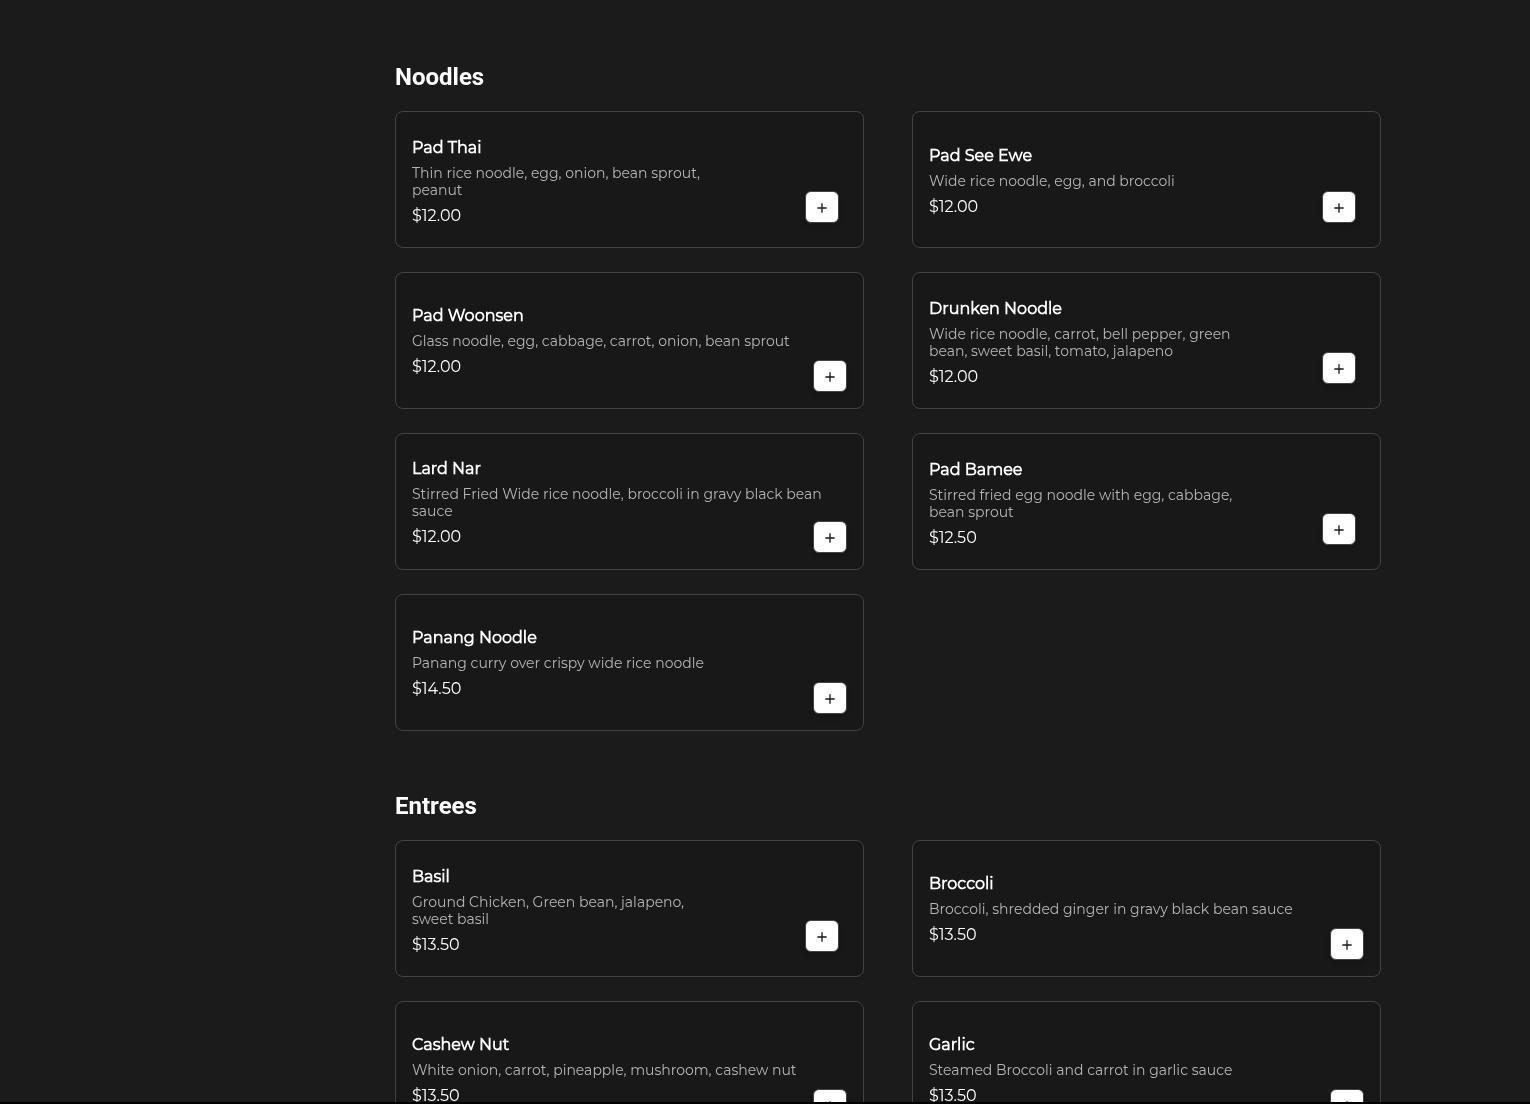This screenshot has height=1104, width=1530.
Task: Click the $12.00 price of Pad See Ewe
Action: pyautogui.click(x=953, y=206)
